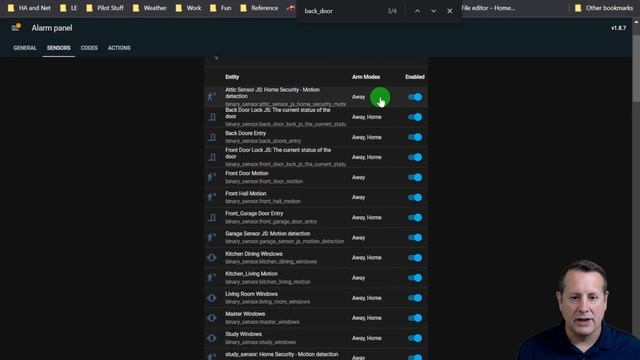
Task: Select the Sensors tab
Action: click(x=58, y=48)
